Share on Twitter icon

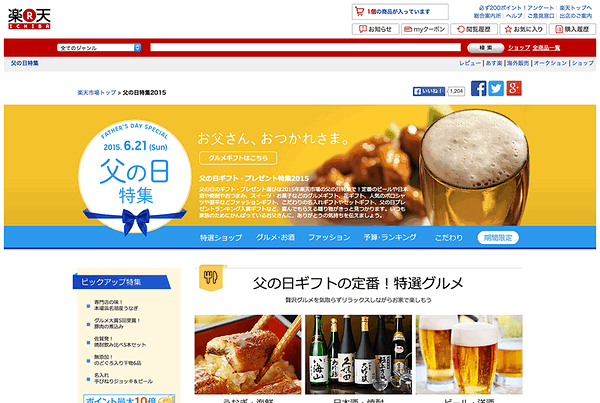[496, 88]
